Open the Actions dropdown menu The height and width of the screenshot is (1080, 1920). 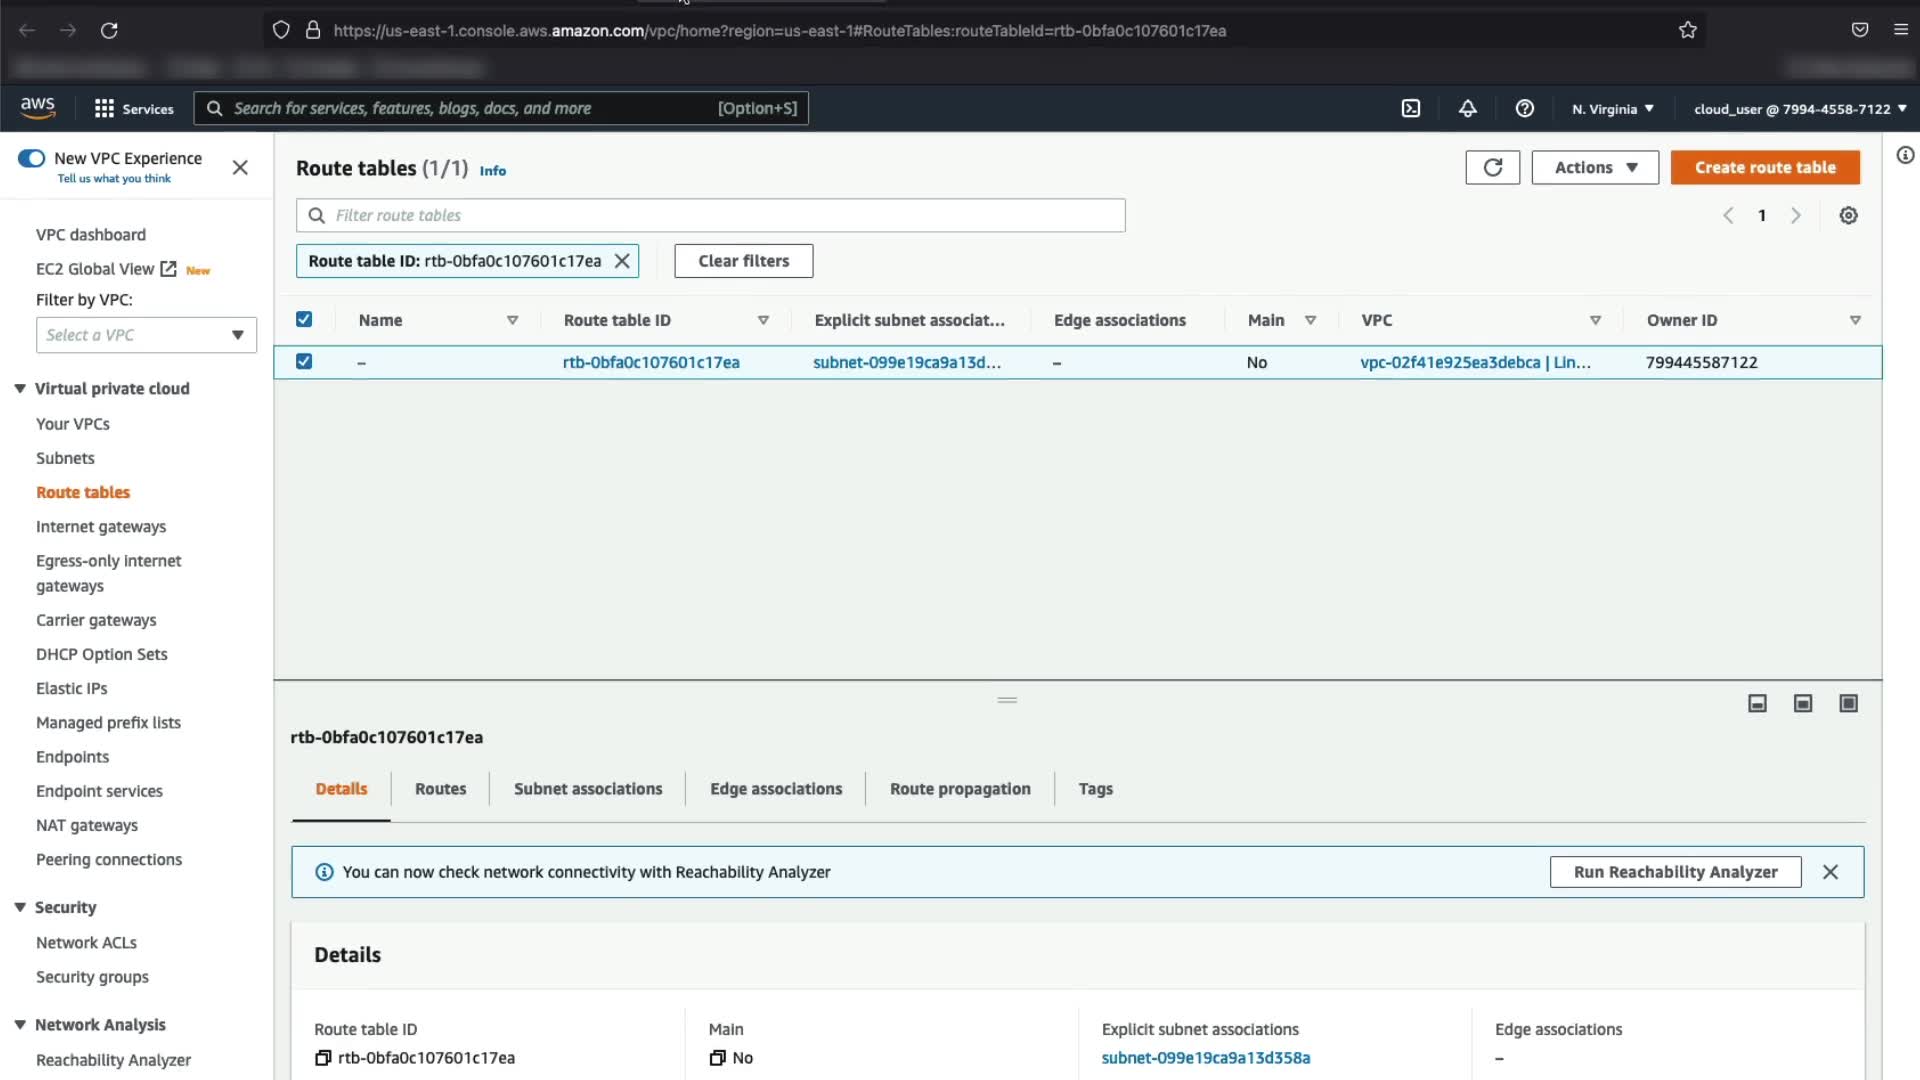pyautogui.click(x=1594, y=168)
